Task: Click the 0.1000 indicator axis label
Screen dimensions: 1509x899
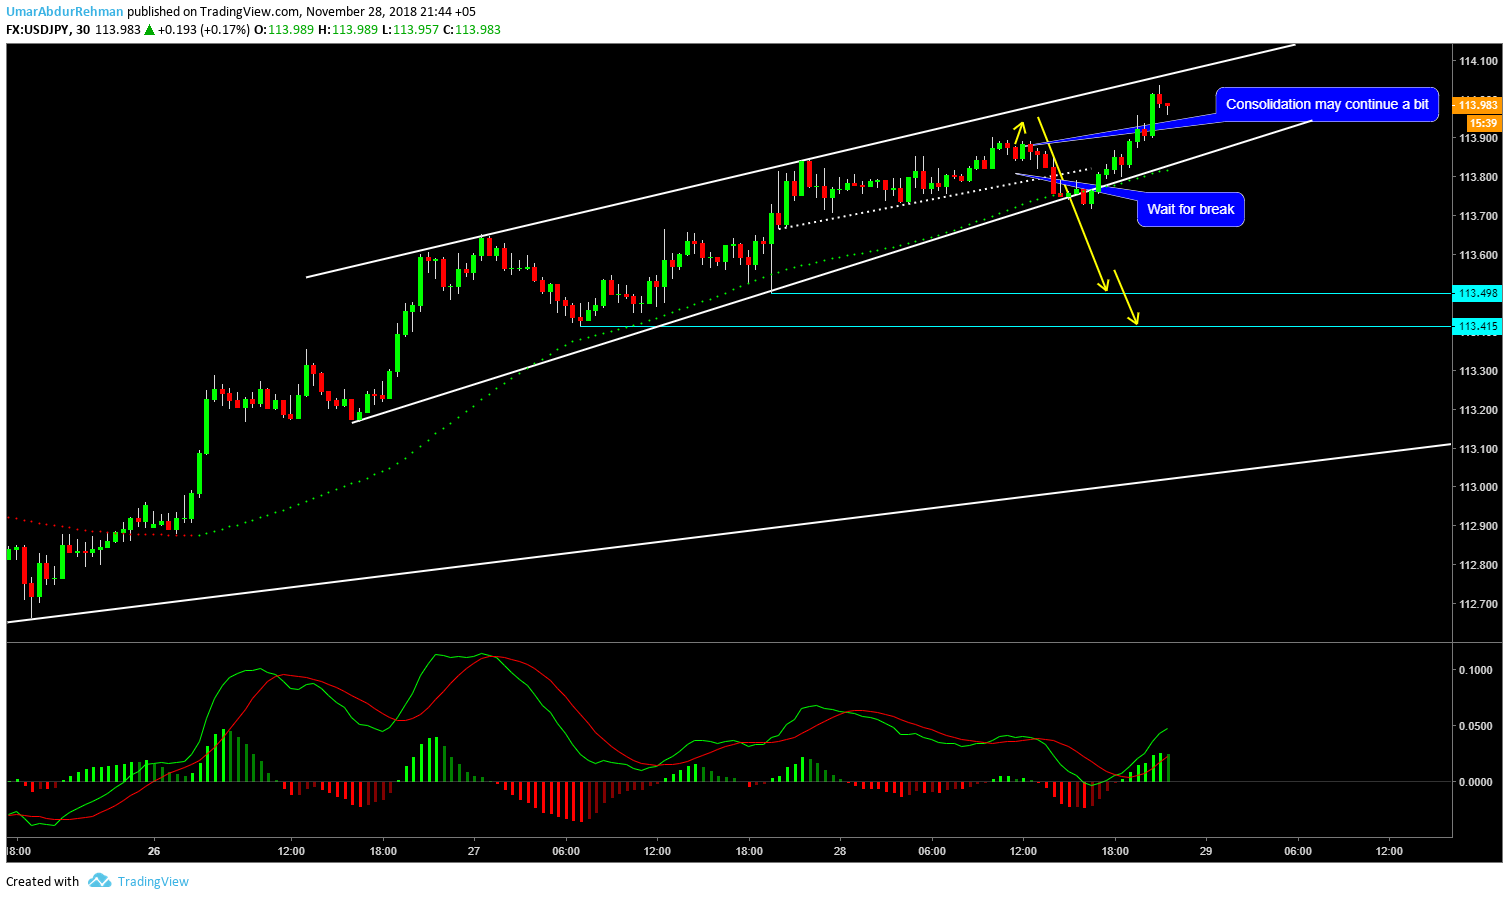Action: [1478, 669]
